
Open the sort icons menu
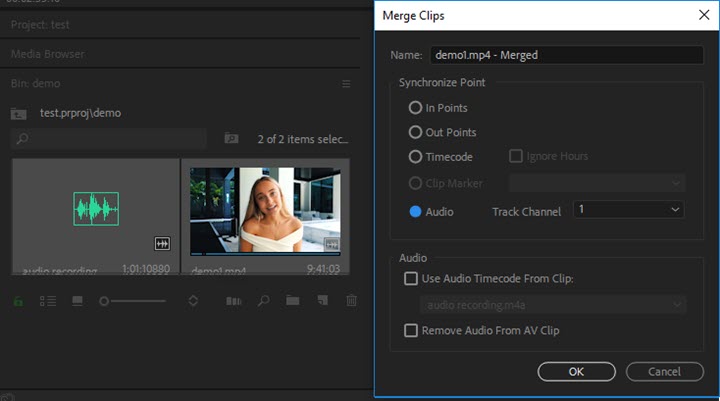[x=193, y=300]
